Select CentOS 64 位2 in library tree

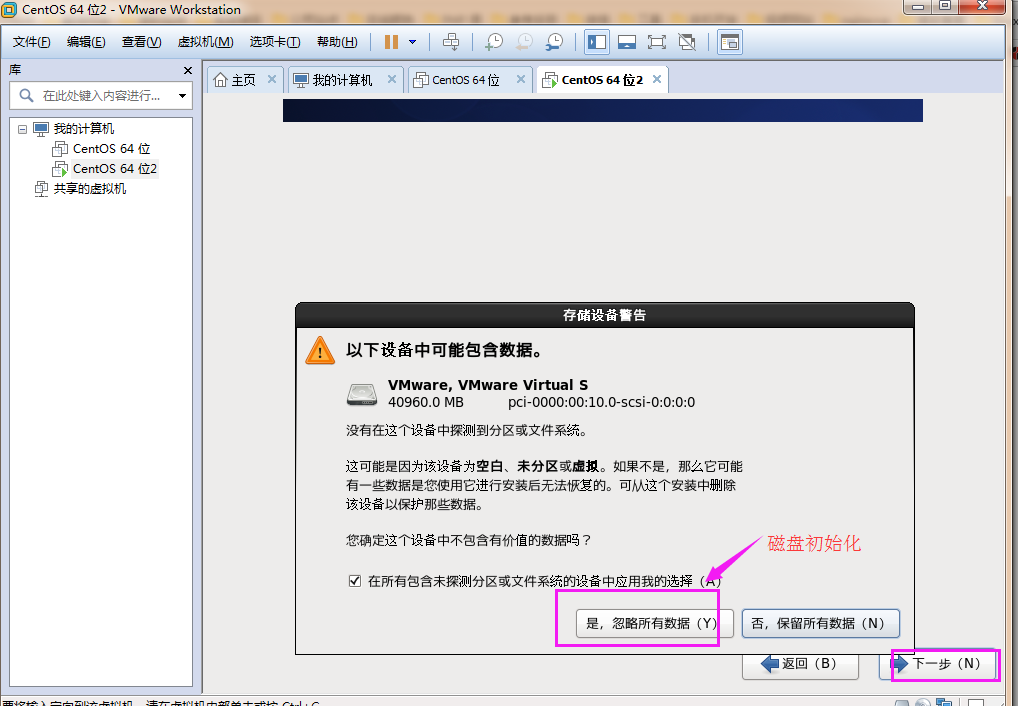click(114, 169)
